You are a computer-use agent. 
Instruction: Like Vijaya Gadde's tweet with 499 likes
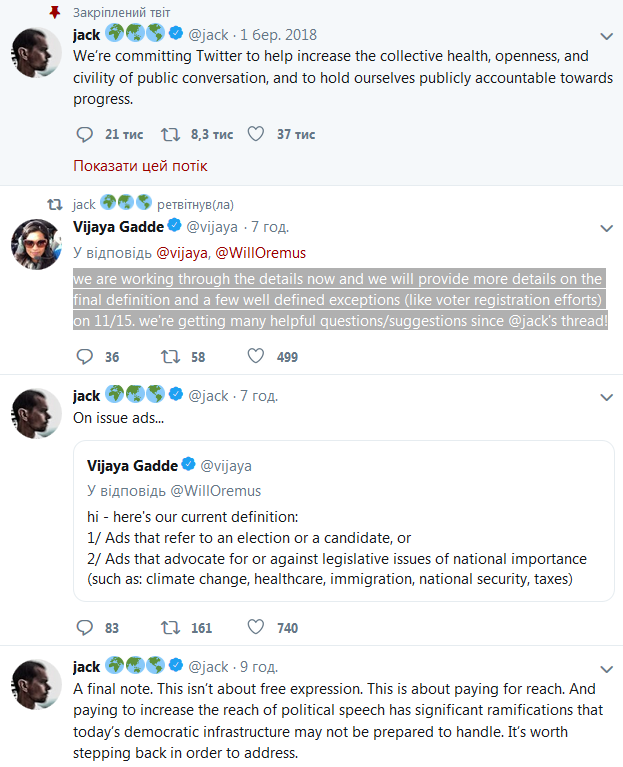(x=256, y=356)
